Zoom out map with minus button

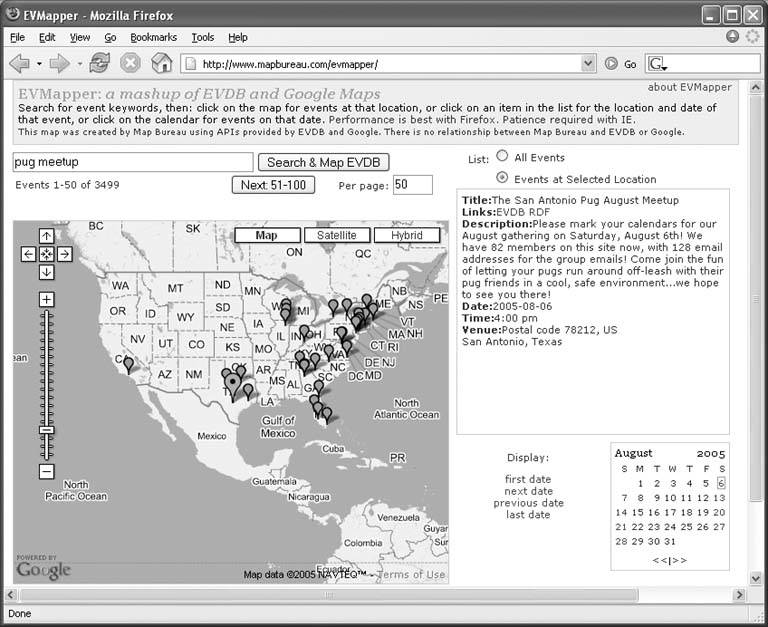[46, 471]
